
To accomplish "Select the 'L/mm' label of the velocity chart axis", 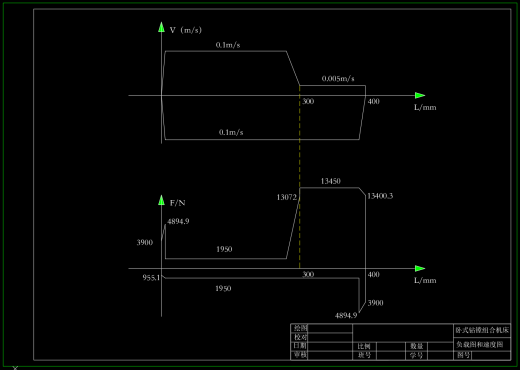I will (x=425, y=107).
